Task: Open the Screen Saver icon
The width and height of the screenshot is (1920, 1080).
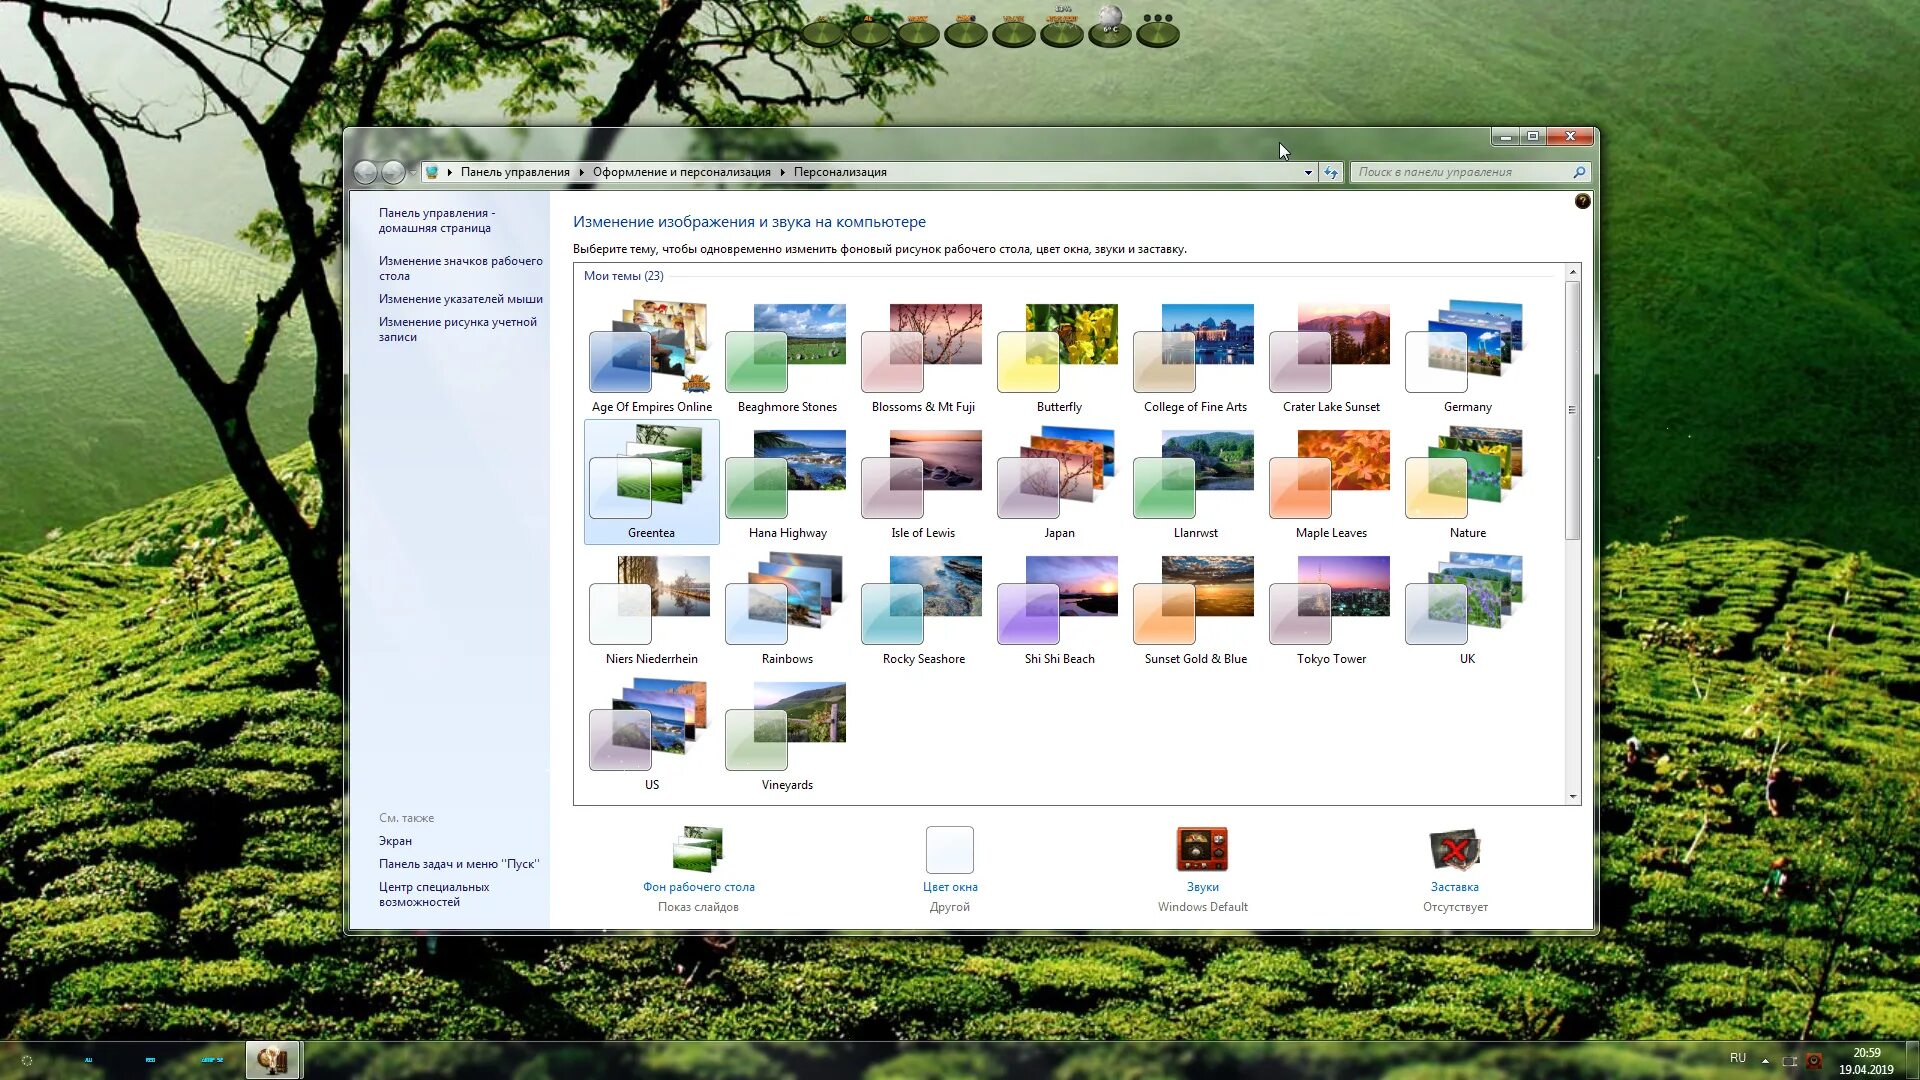Action: [1454, 851]
